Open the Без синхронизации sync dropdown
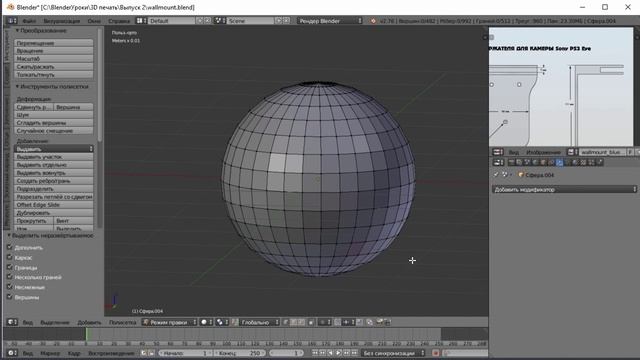The width and height of the screenshot is (640, 360). pos(393,353)
